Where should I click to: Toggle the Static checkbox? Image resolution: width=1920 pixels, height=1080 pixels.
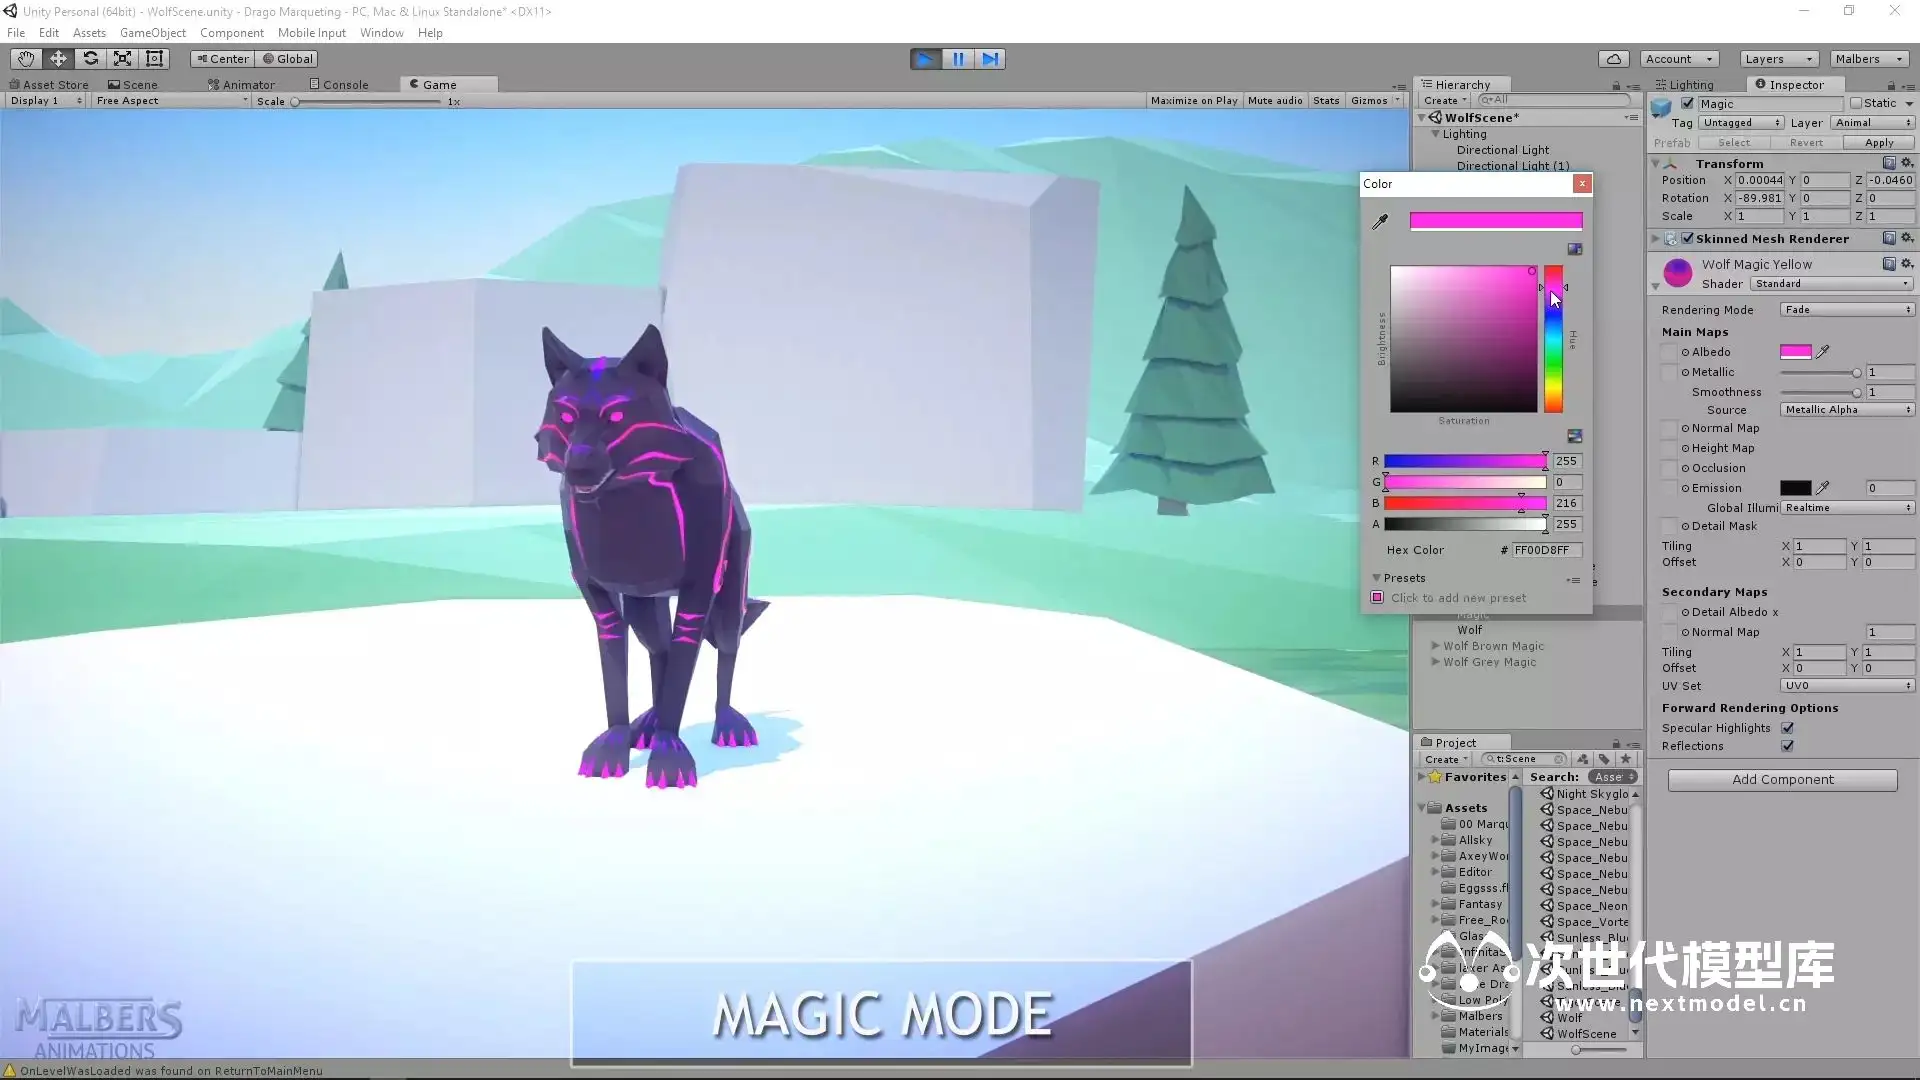[1856, 103]
